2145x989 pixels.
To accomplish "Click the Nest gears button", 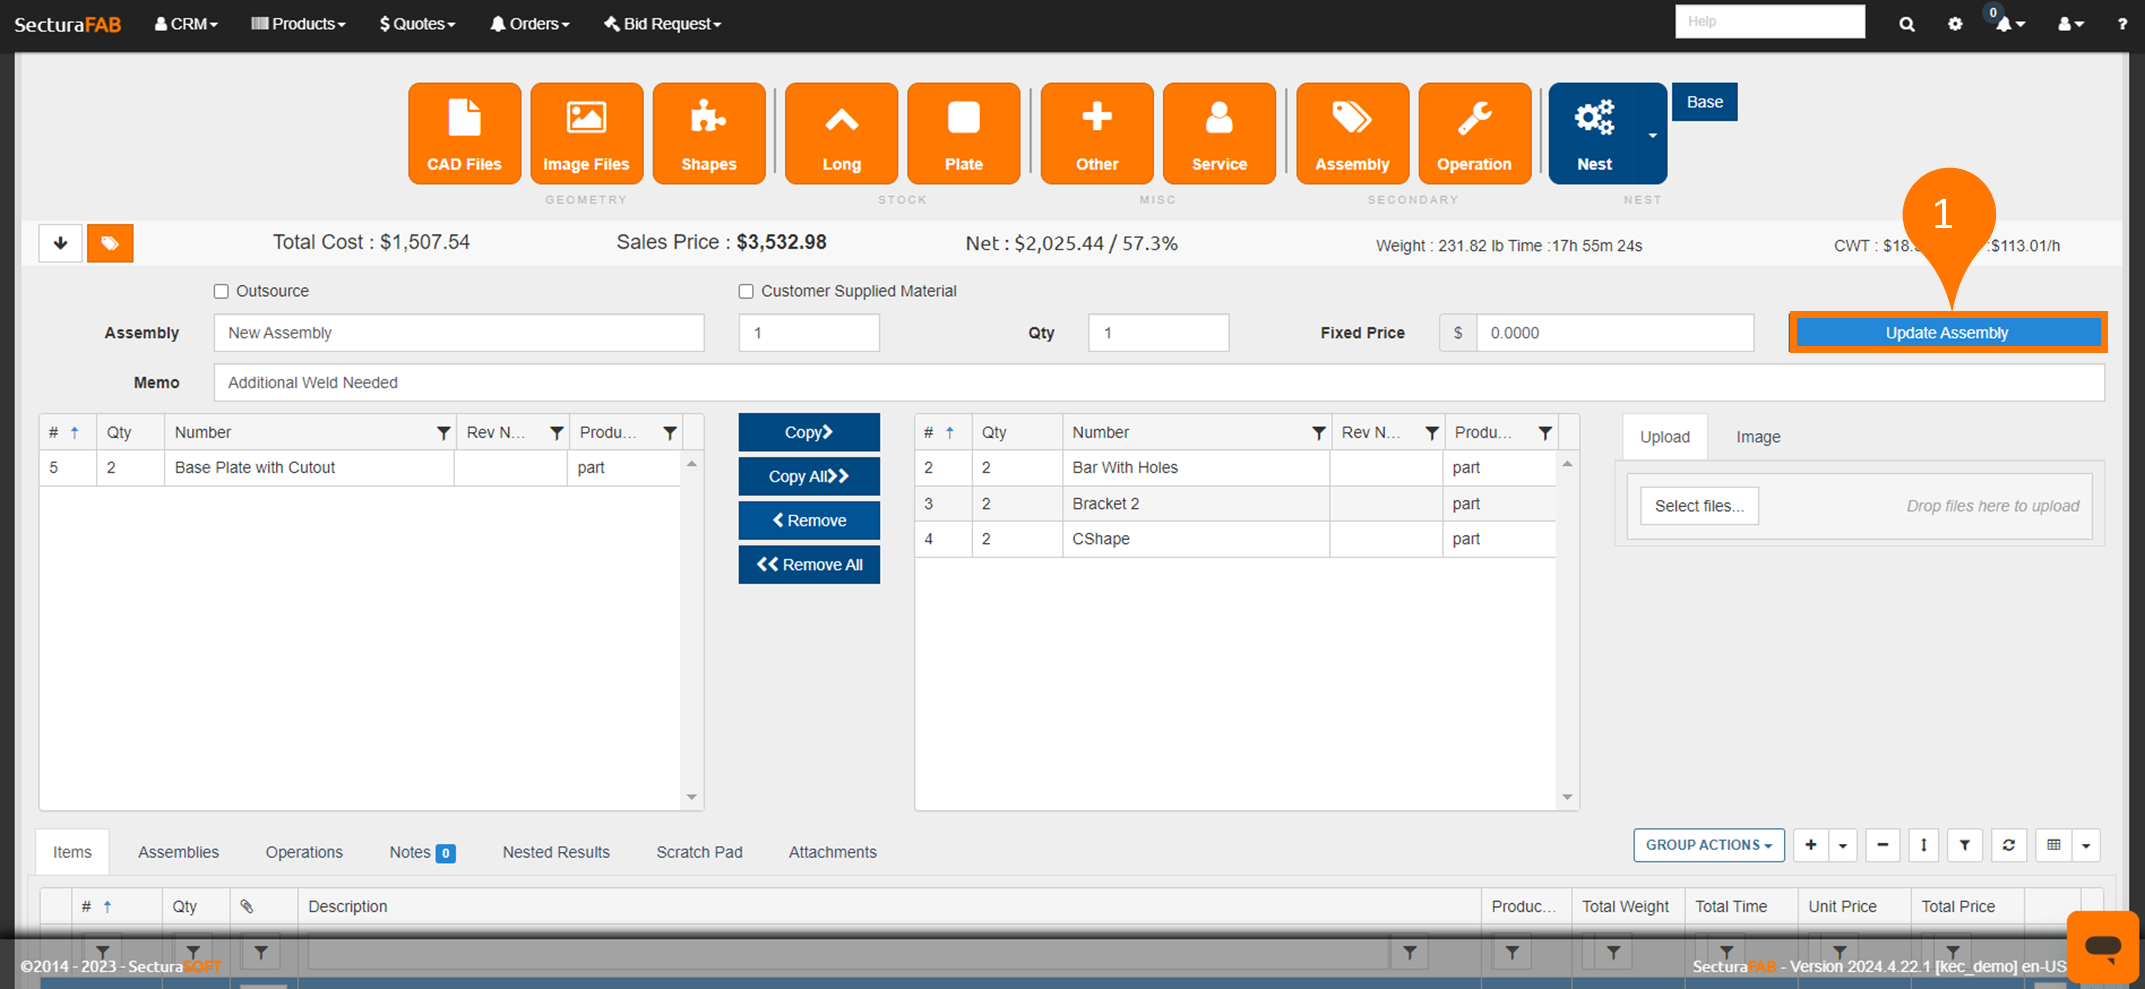I will pos(1594,134).
